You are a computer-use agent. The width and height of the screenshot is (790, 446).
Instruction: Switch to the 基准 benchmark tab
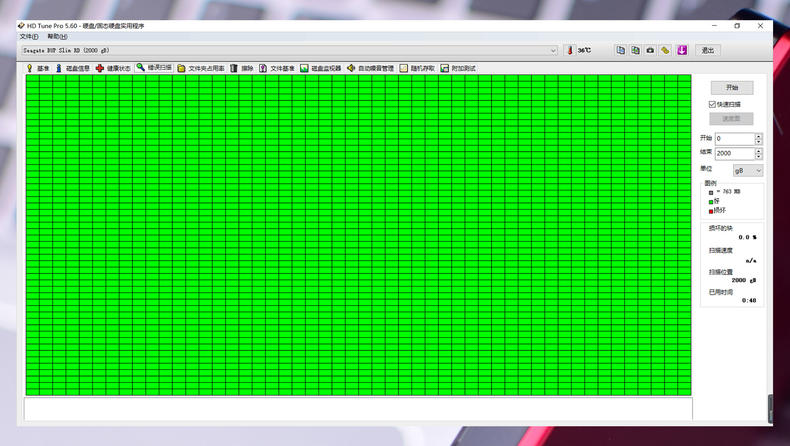38,68
